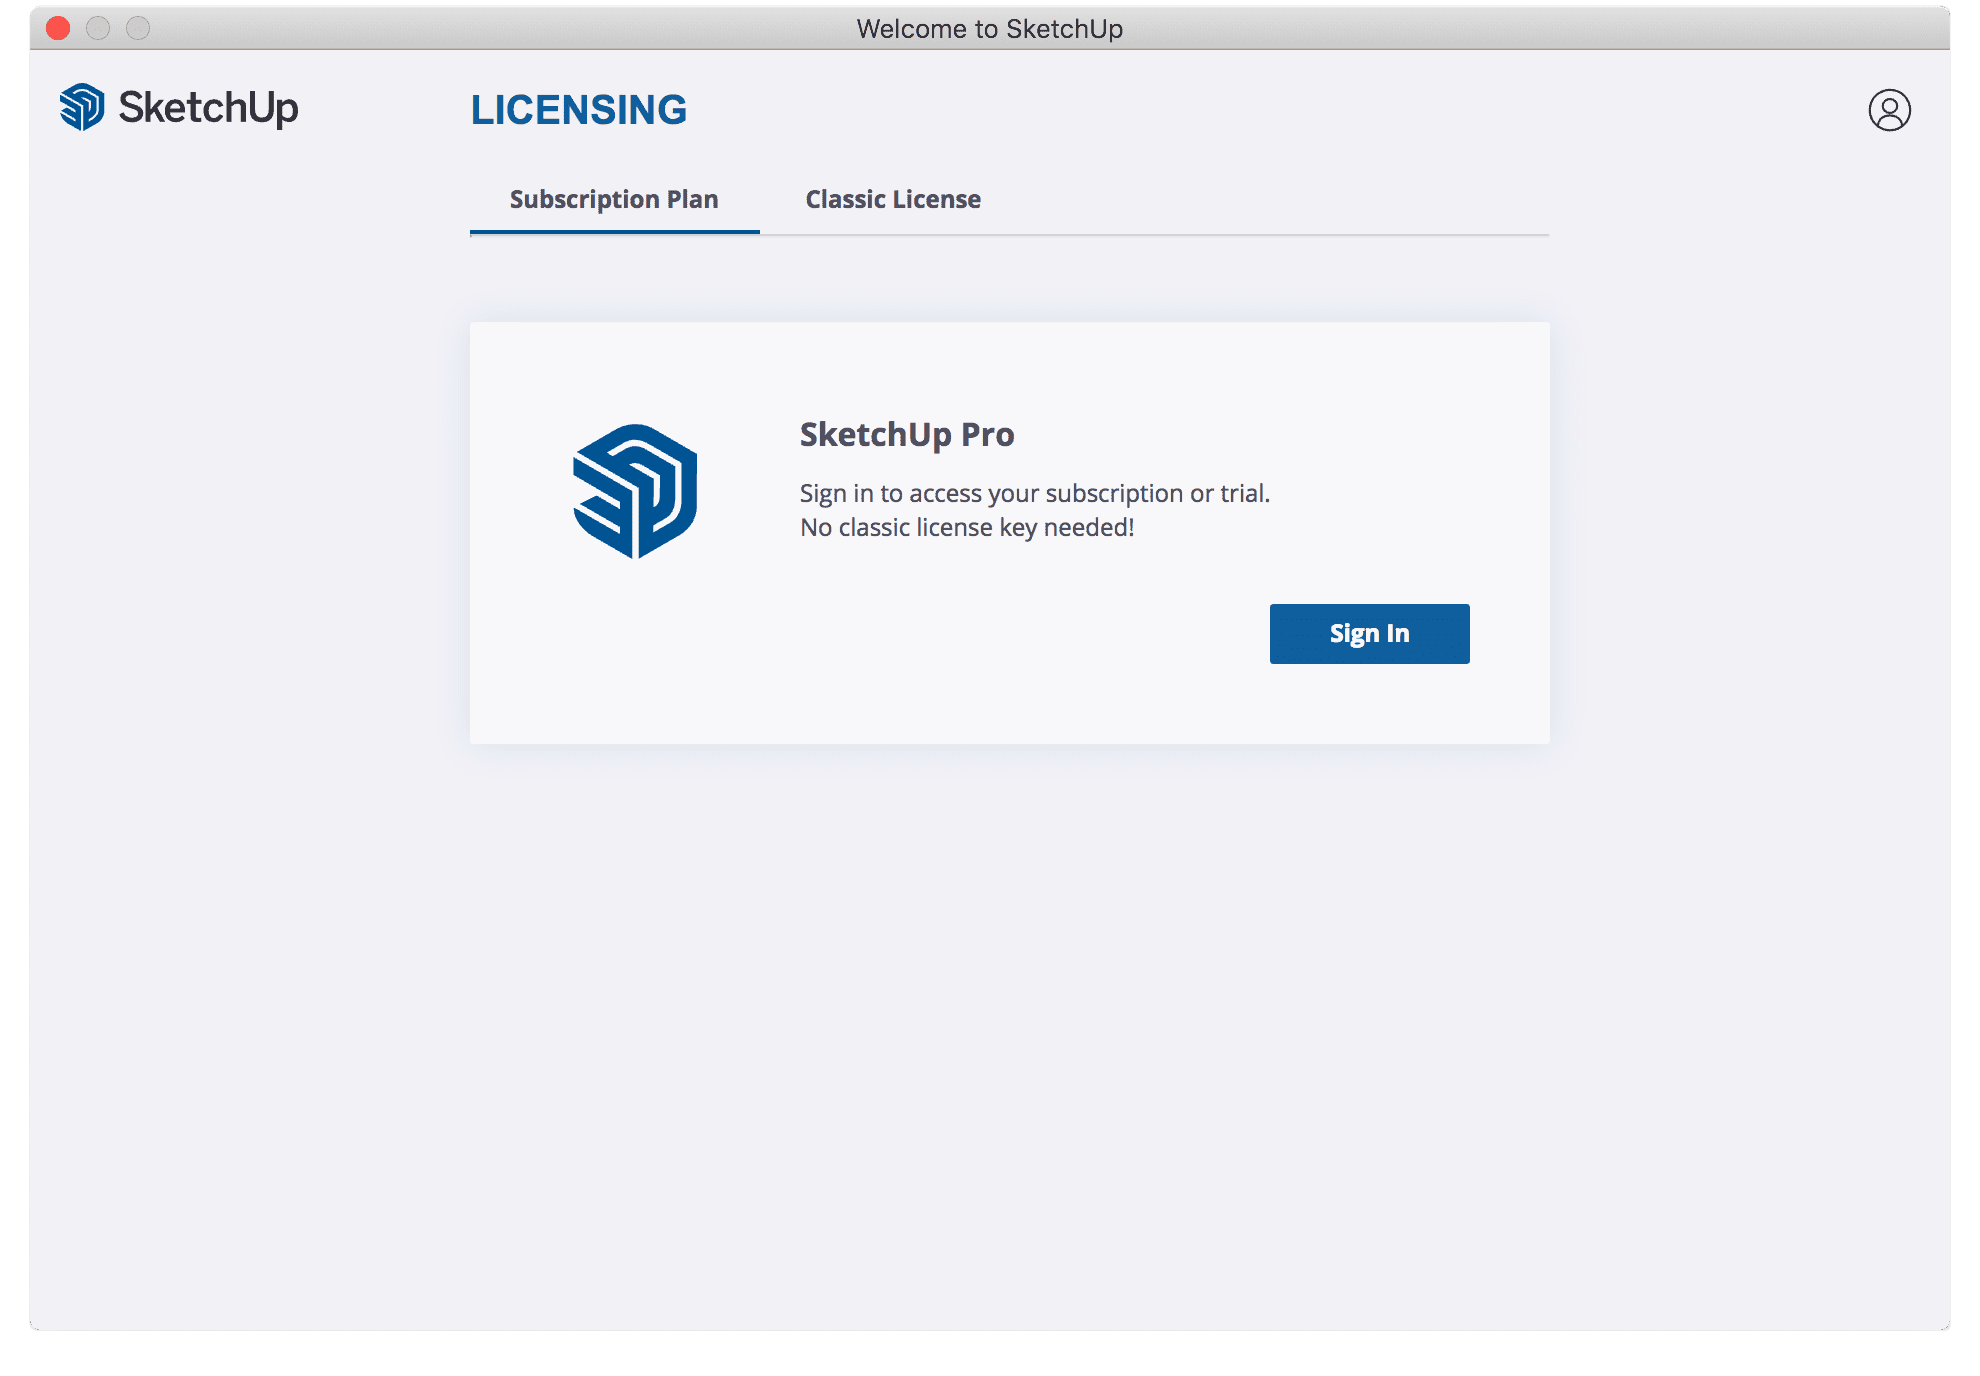Click the SketchUp Pro title text
1980x1376 pixels.
pos(907,435)
